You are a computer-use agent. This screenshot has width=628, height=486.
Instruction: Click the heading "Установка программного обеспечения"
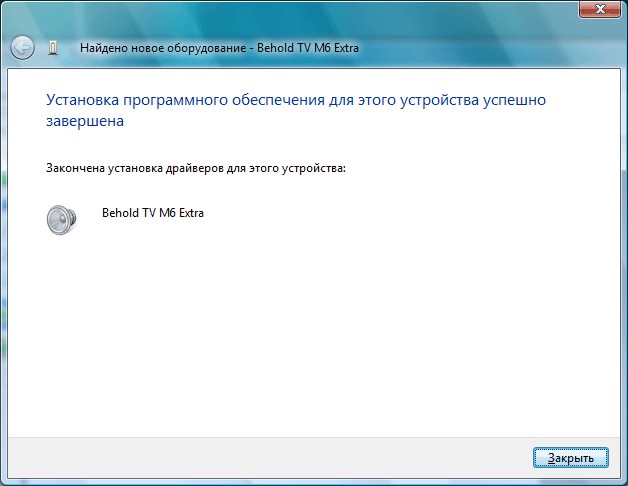pos(185,100)
